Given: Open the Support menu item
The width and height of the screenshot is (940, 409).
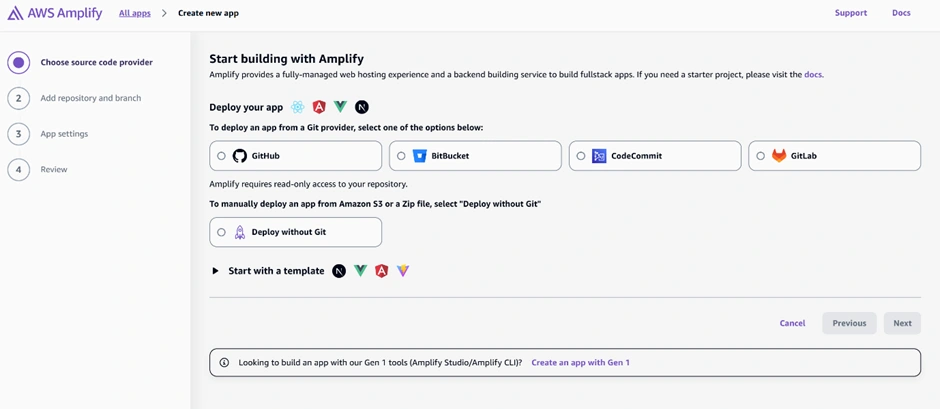Looking at the screenshot, I should [851, 13].
